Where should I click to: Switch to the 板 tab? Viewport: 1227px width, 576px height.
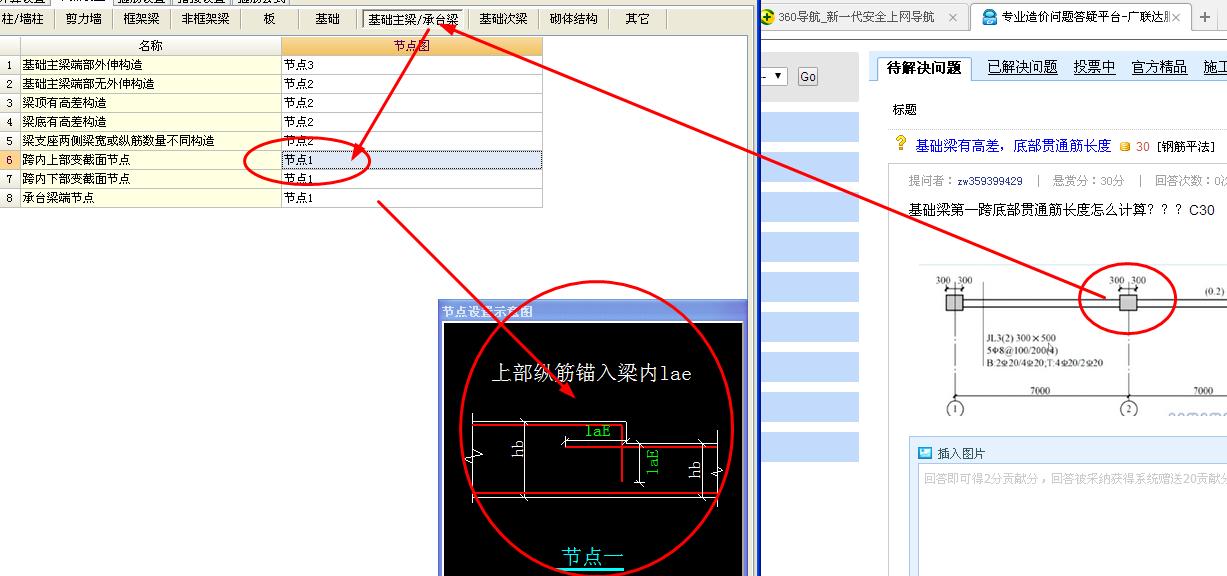(x=269, y=18)
